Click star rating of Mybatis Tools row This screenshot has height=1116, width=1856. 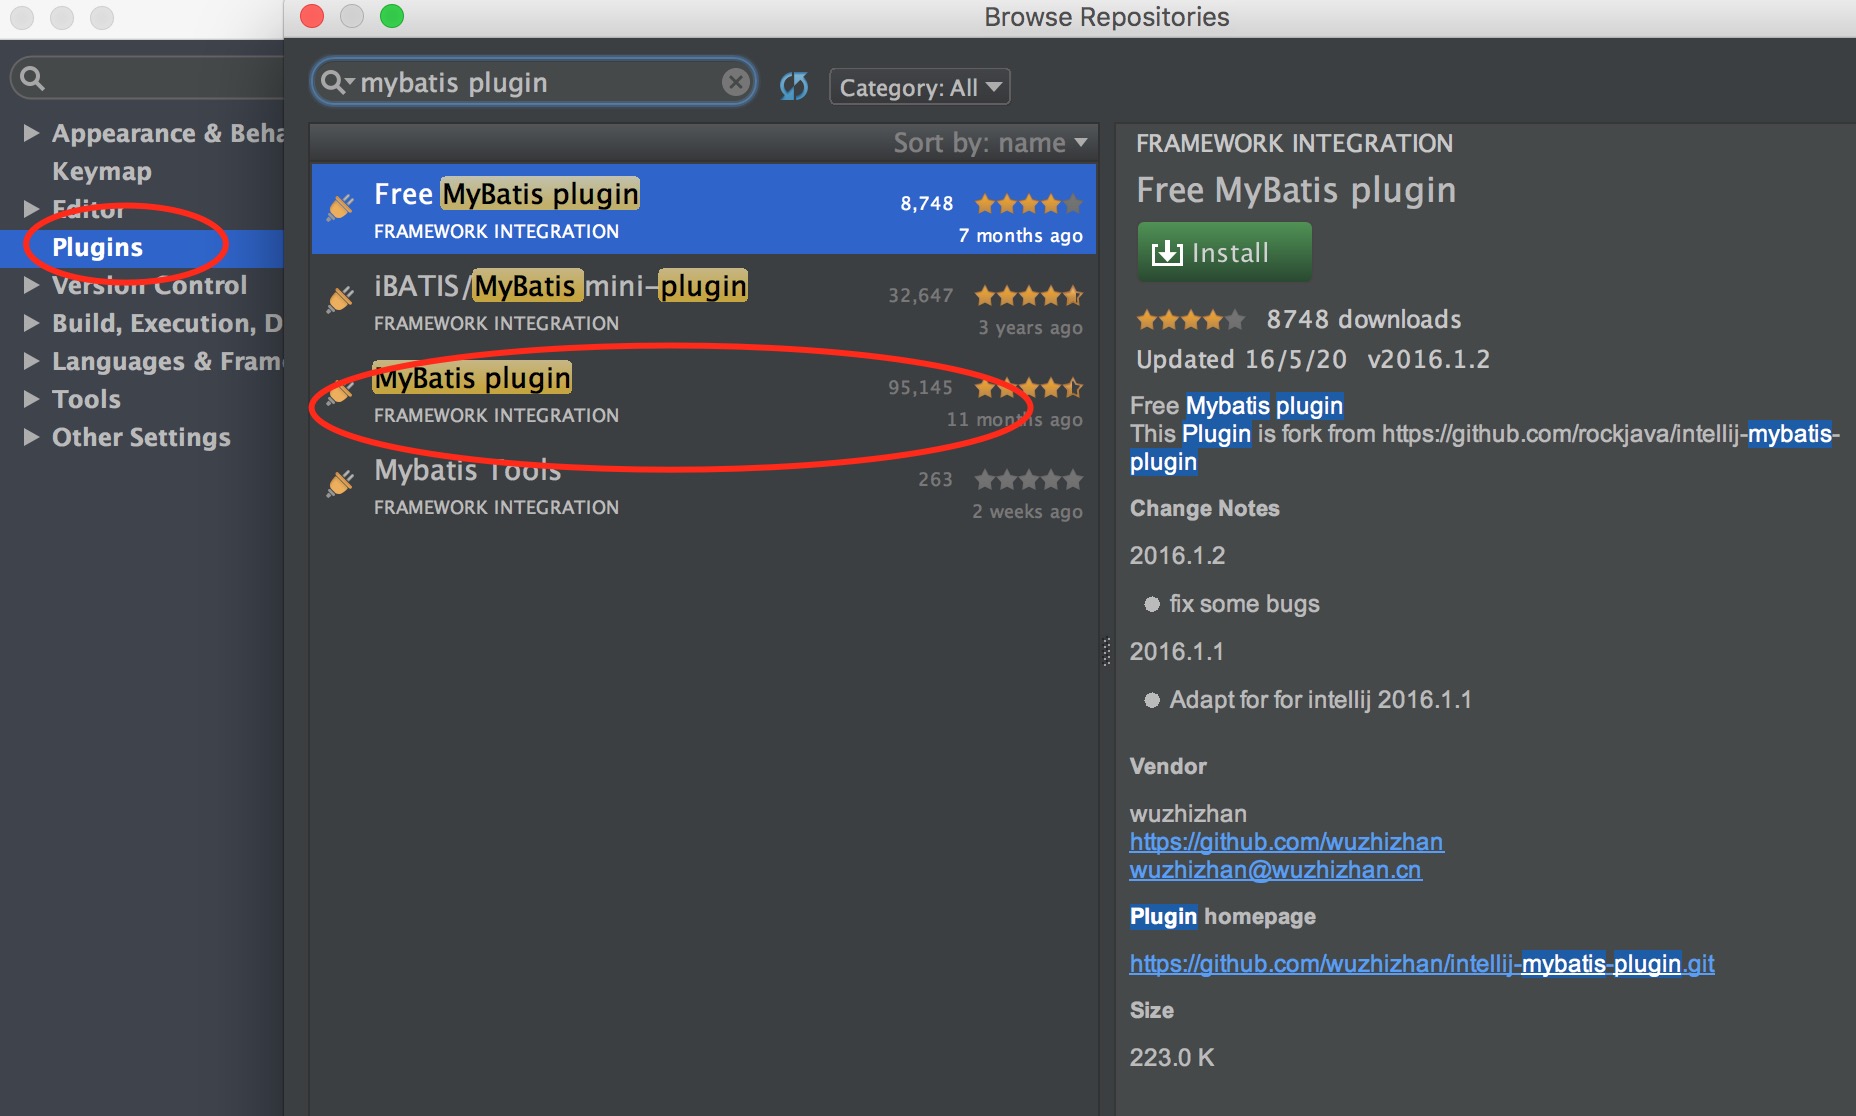point(1029,480)
